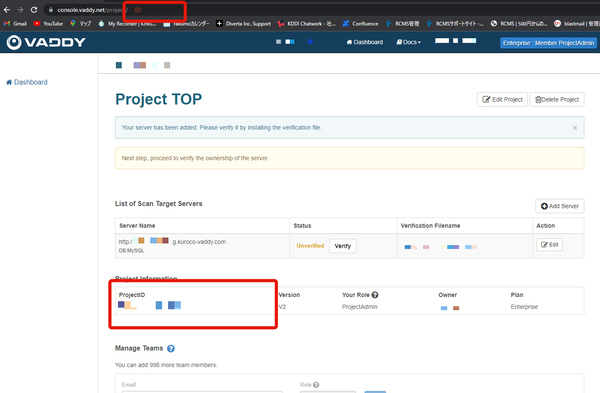Open the YouTube bookmark
The height and width of the screenshot is (393, 600).
coord(48,24)
